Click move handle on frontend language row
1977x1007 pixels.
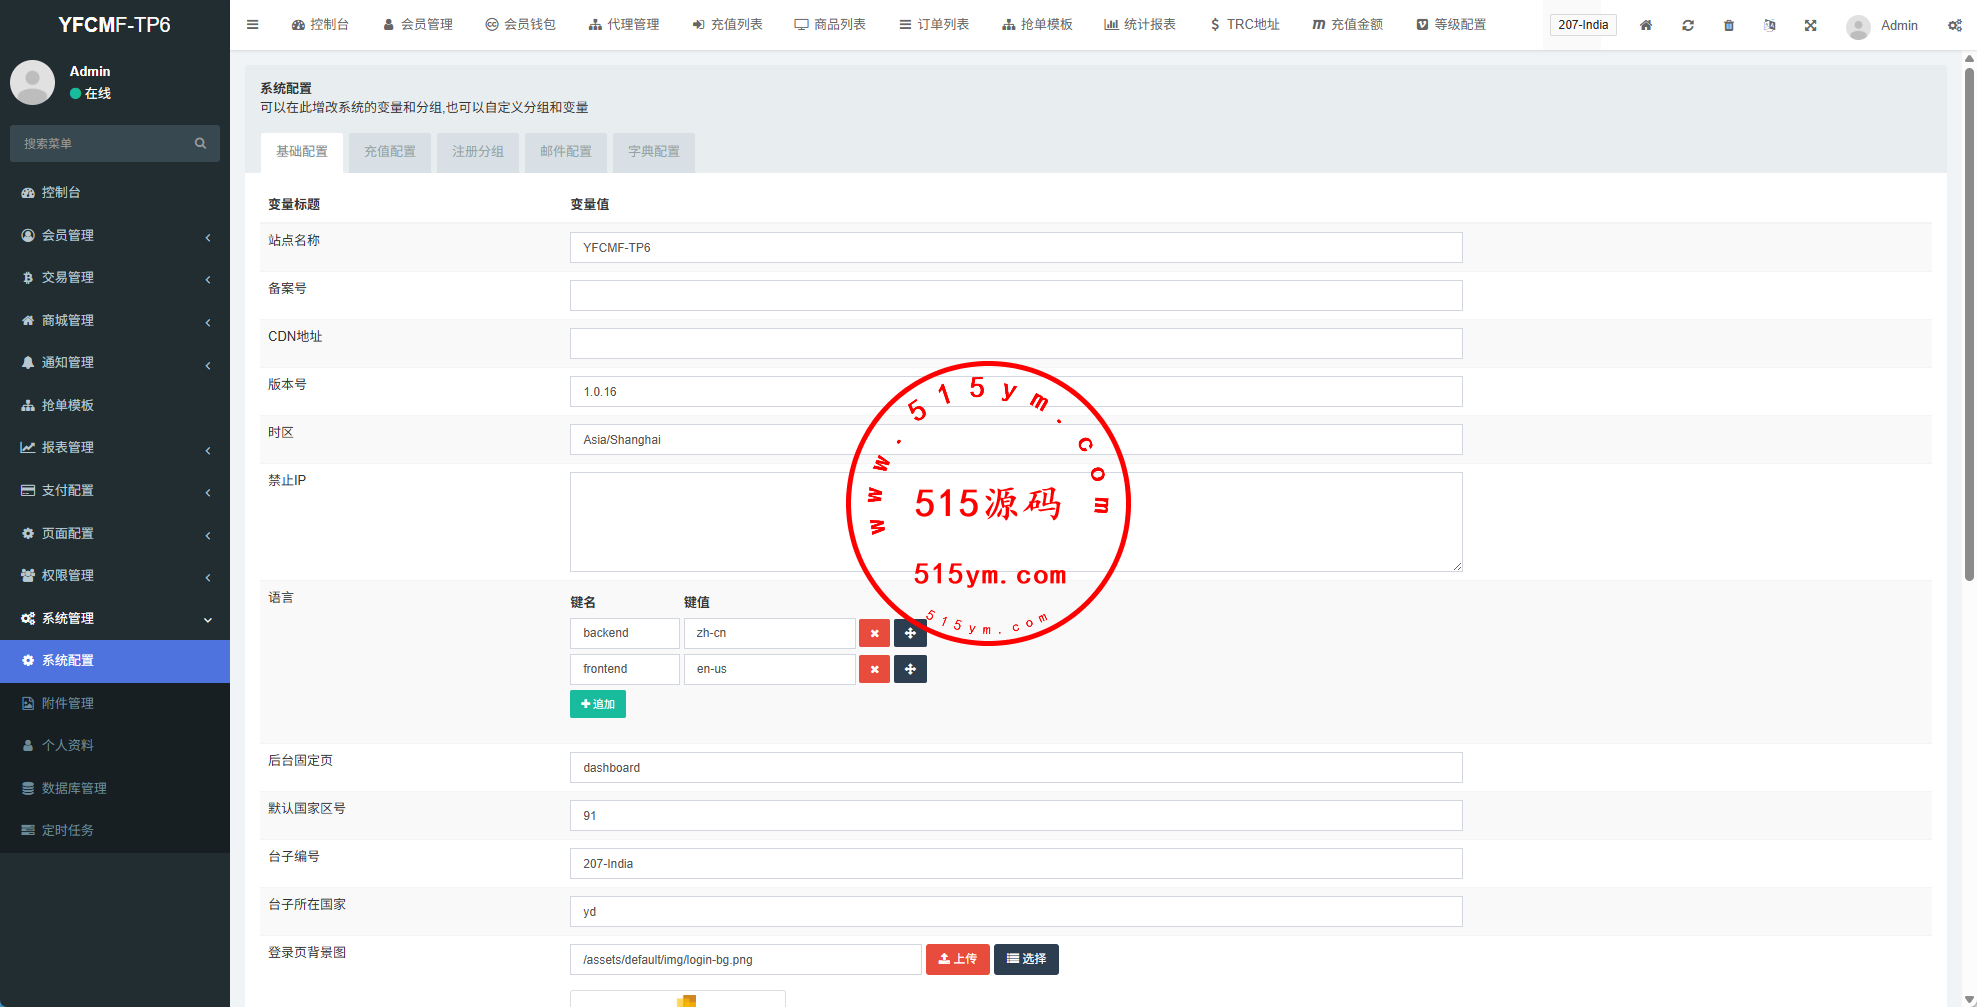click(910, 669)
